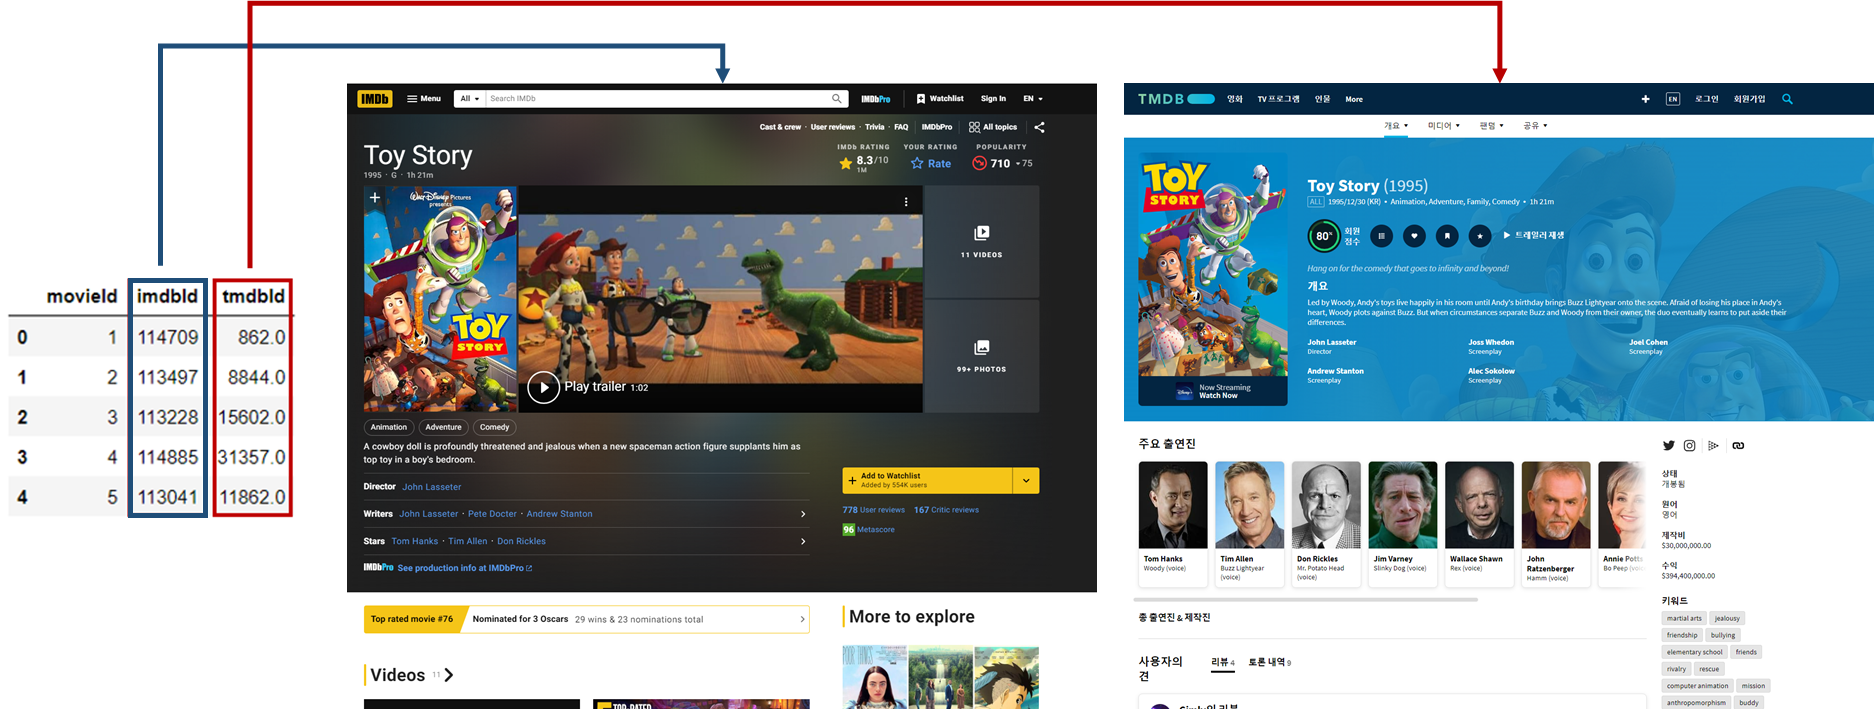1874x709 pixels.
Task: Expand the Oscars nominations chevron
Action: click(802, 619)
